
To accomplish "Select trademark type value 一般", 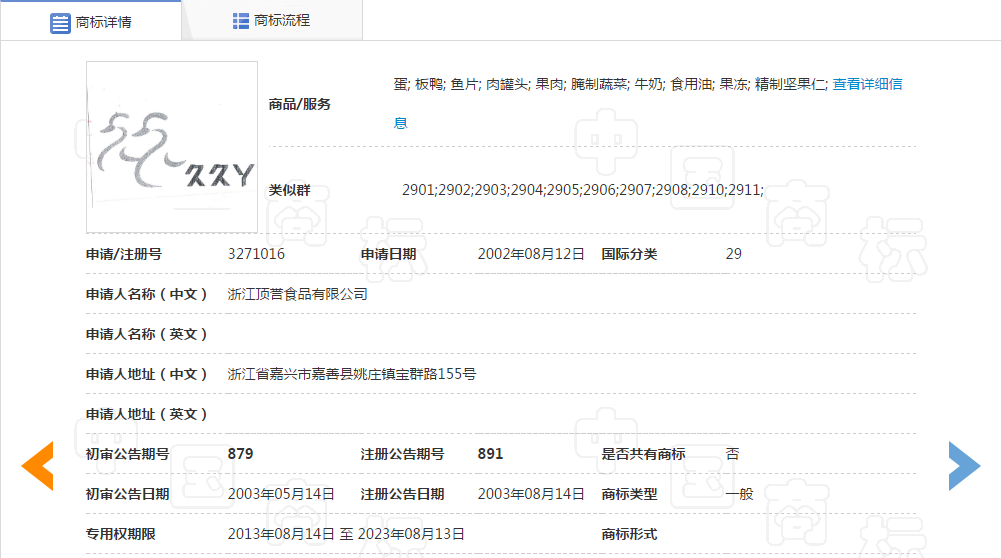I will point(739,494).
